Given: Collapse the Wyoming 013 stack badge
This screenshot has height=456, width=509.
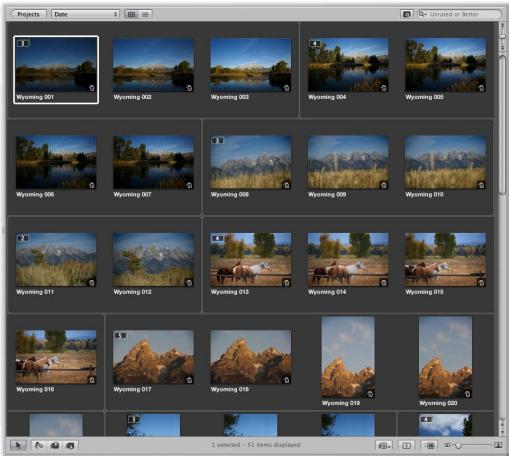Looking at the screenshot, I should point(218,238).
